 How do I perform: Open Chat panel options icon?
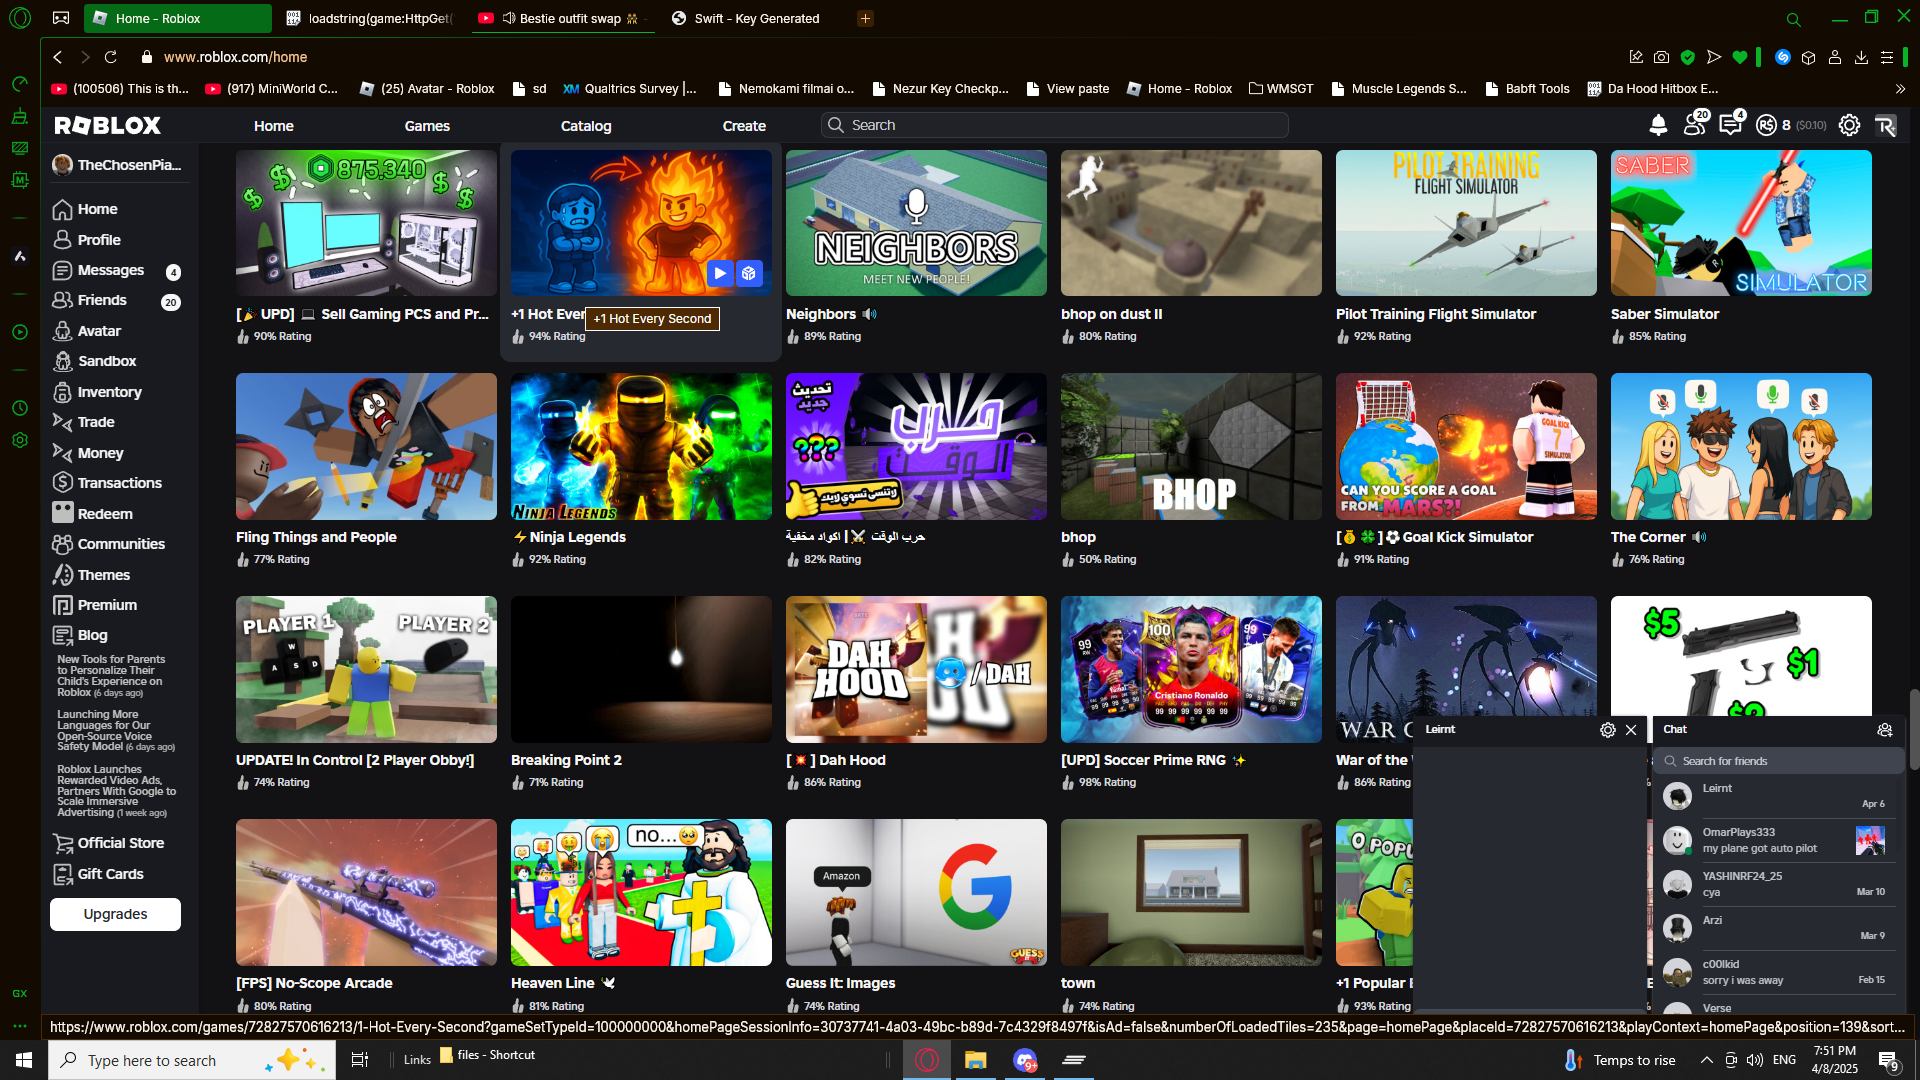[x=1884, y=730]
